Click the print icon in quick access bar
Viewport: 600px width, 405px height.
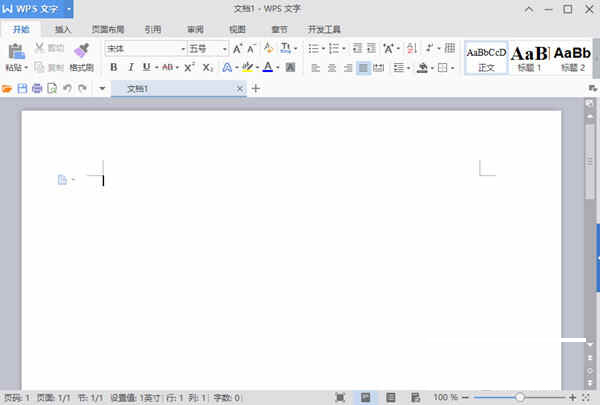click(x=37, y=89)
